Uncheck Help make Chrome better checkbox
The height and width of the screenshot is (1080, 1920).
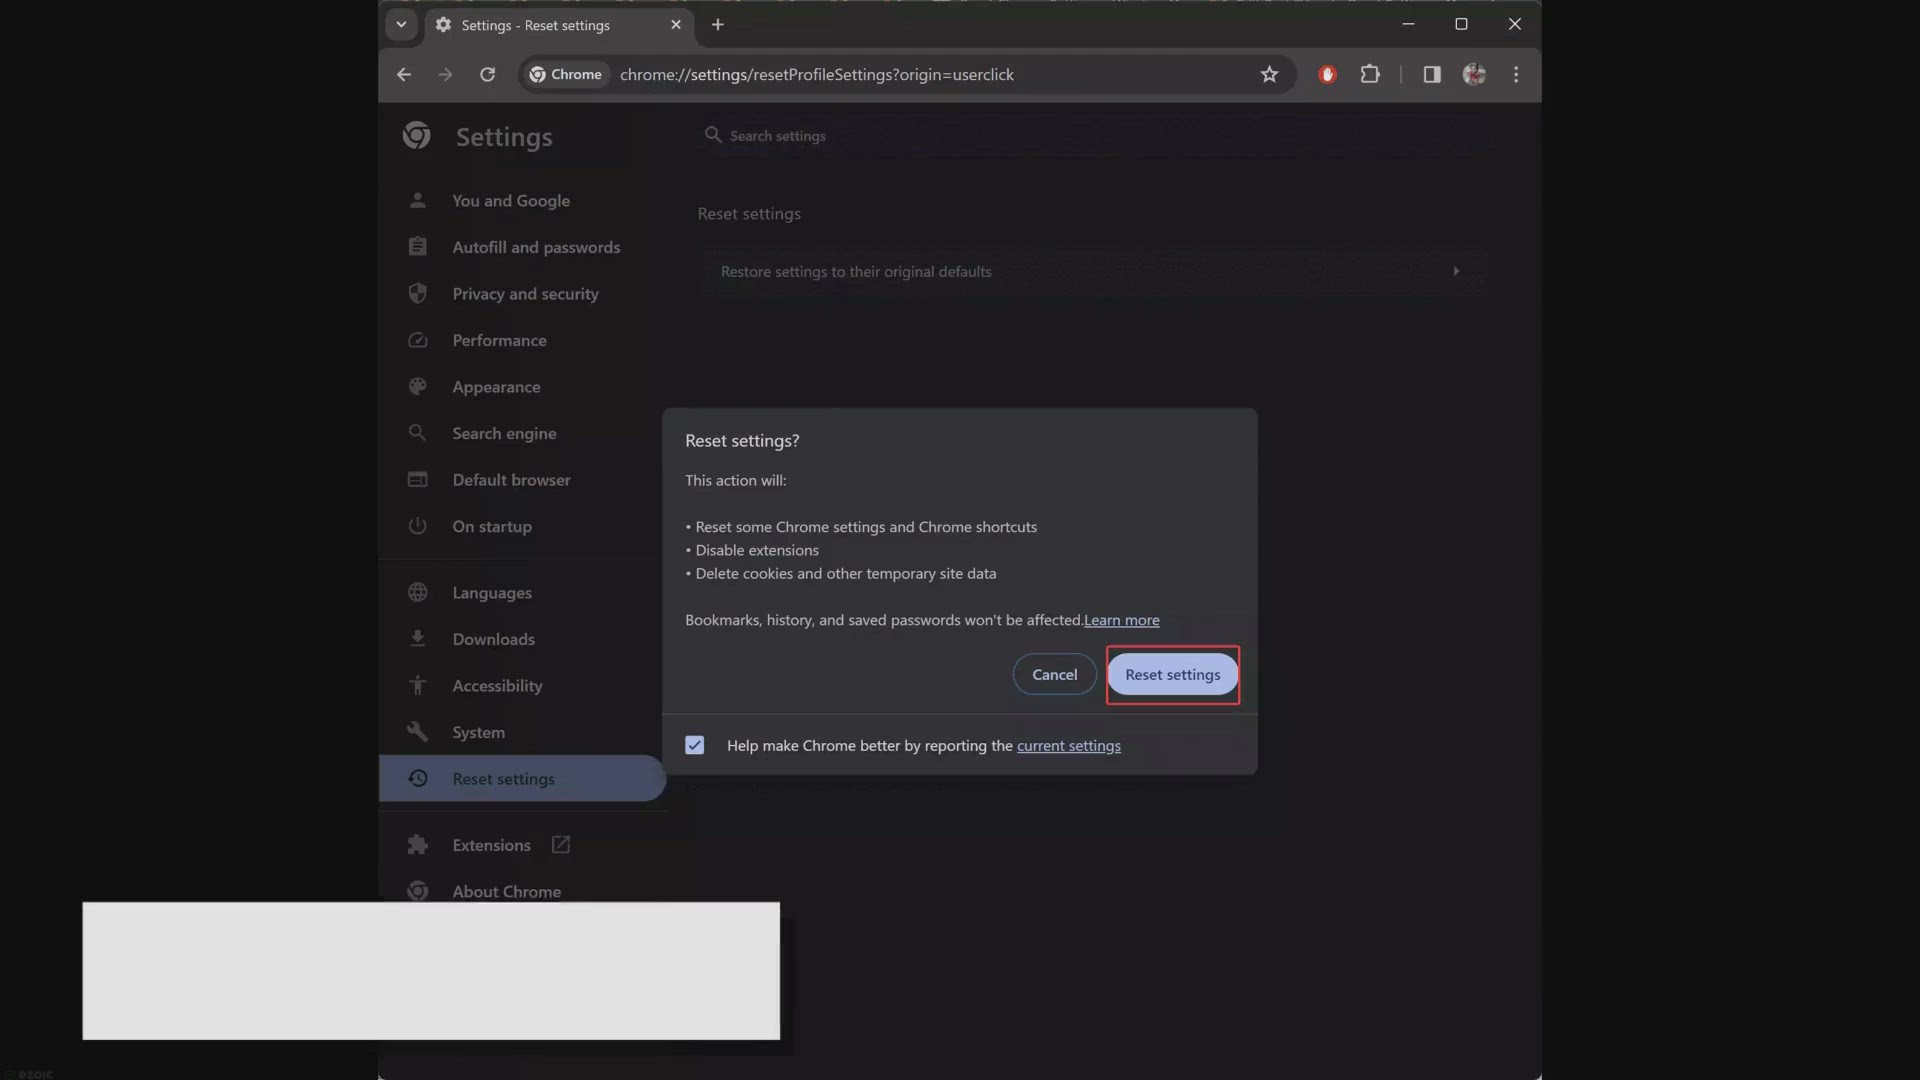coord(695,745)
